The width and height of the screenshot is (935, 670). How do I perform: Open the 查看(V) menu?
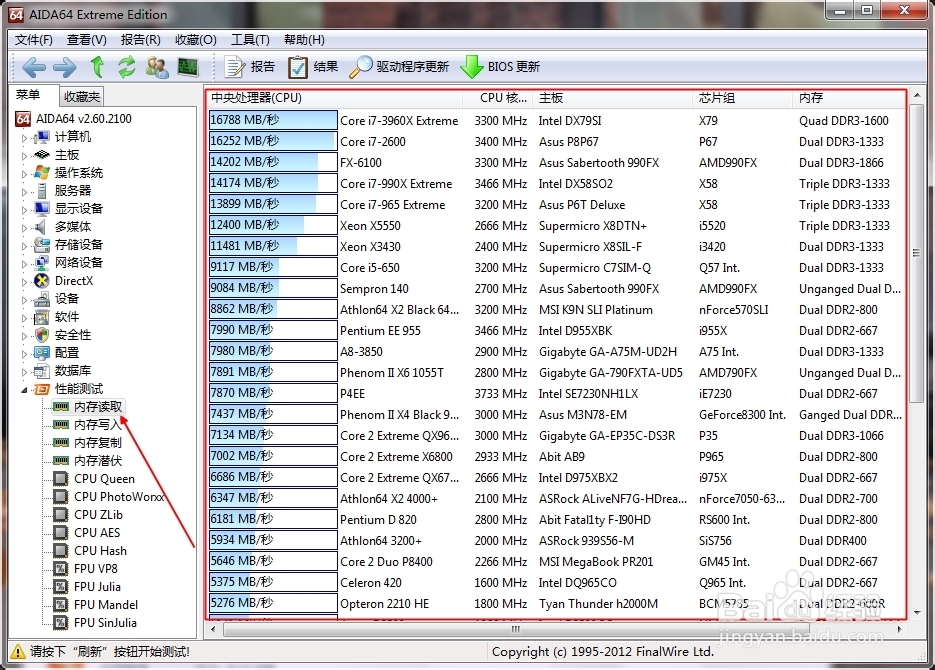coord(86,40)
